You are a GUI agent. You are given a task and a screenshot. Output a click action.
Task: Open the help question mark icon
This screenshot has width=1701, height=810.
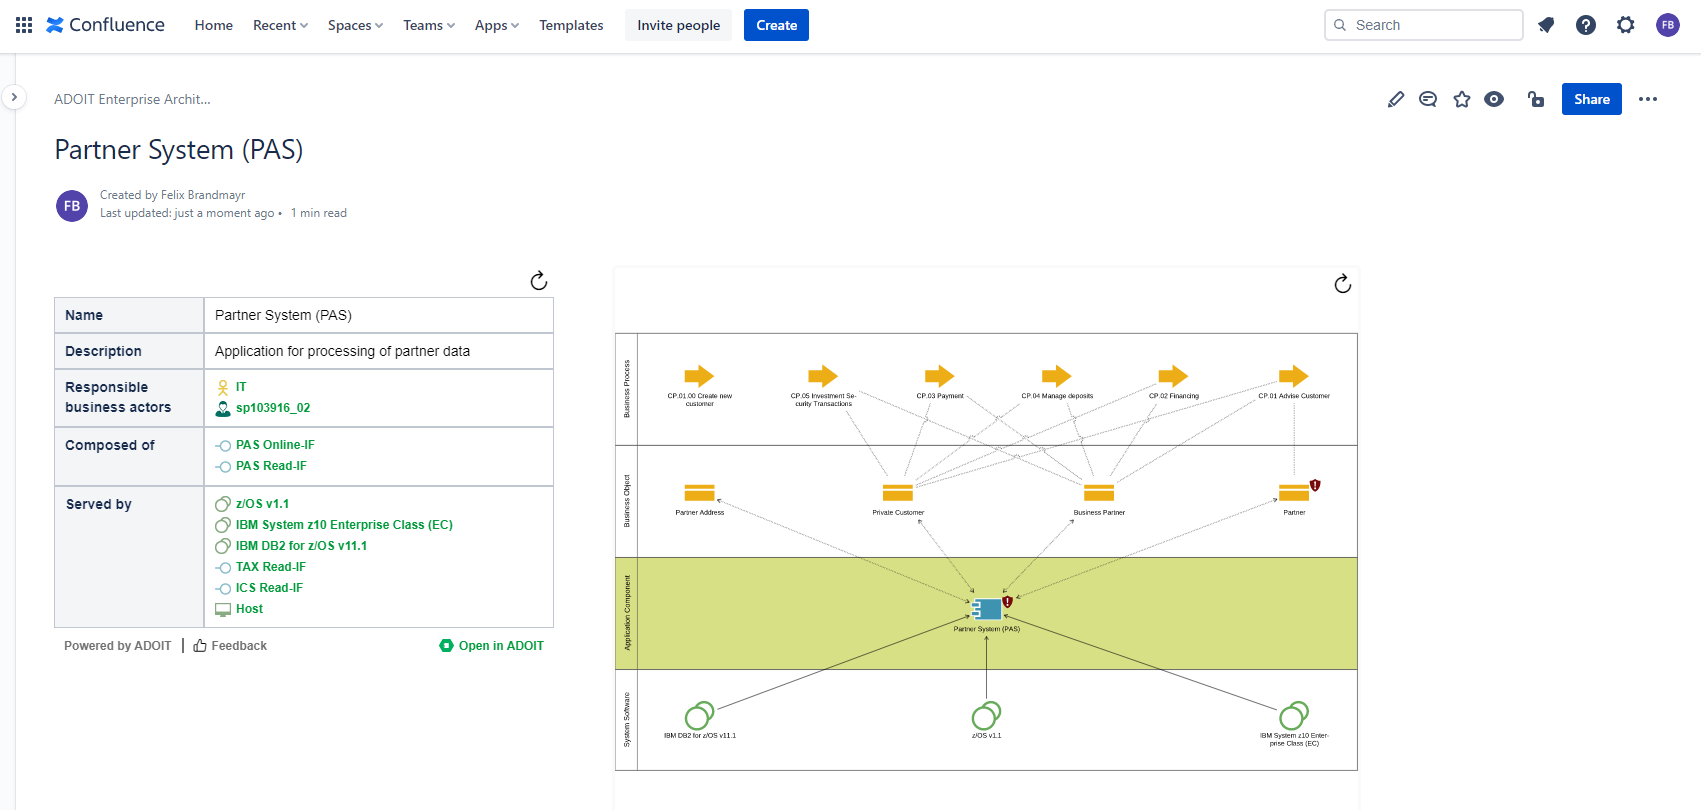pyautogui.click(x=1586, y=25)
